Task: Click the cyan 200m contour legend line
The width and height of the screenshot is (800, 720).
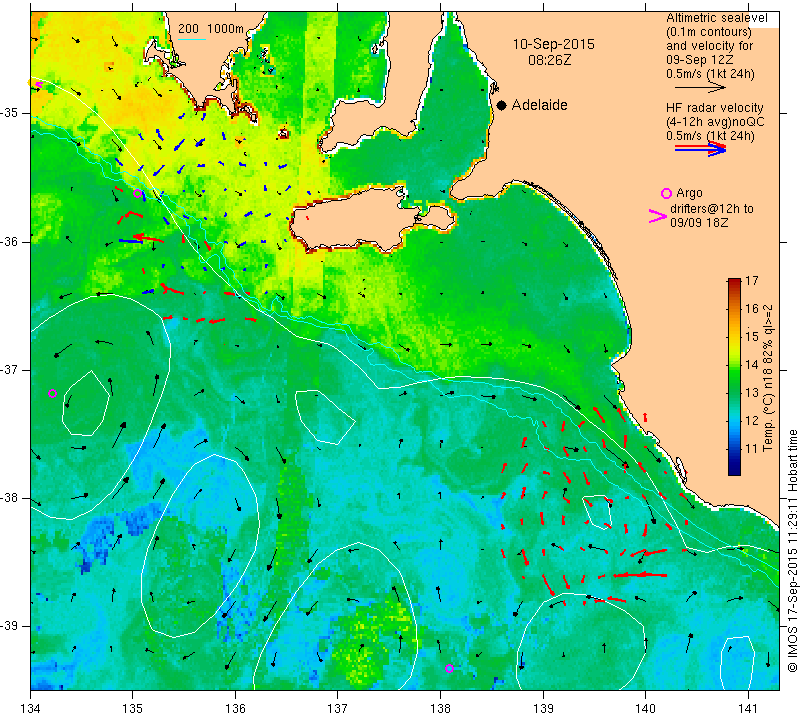Action: click(x=192, y=39)
